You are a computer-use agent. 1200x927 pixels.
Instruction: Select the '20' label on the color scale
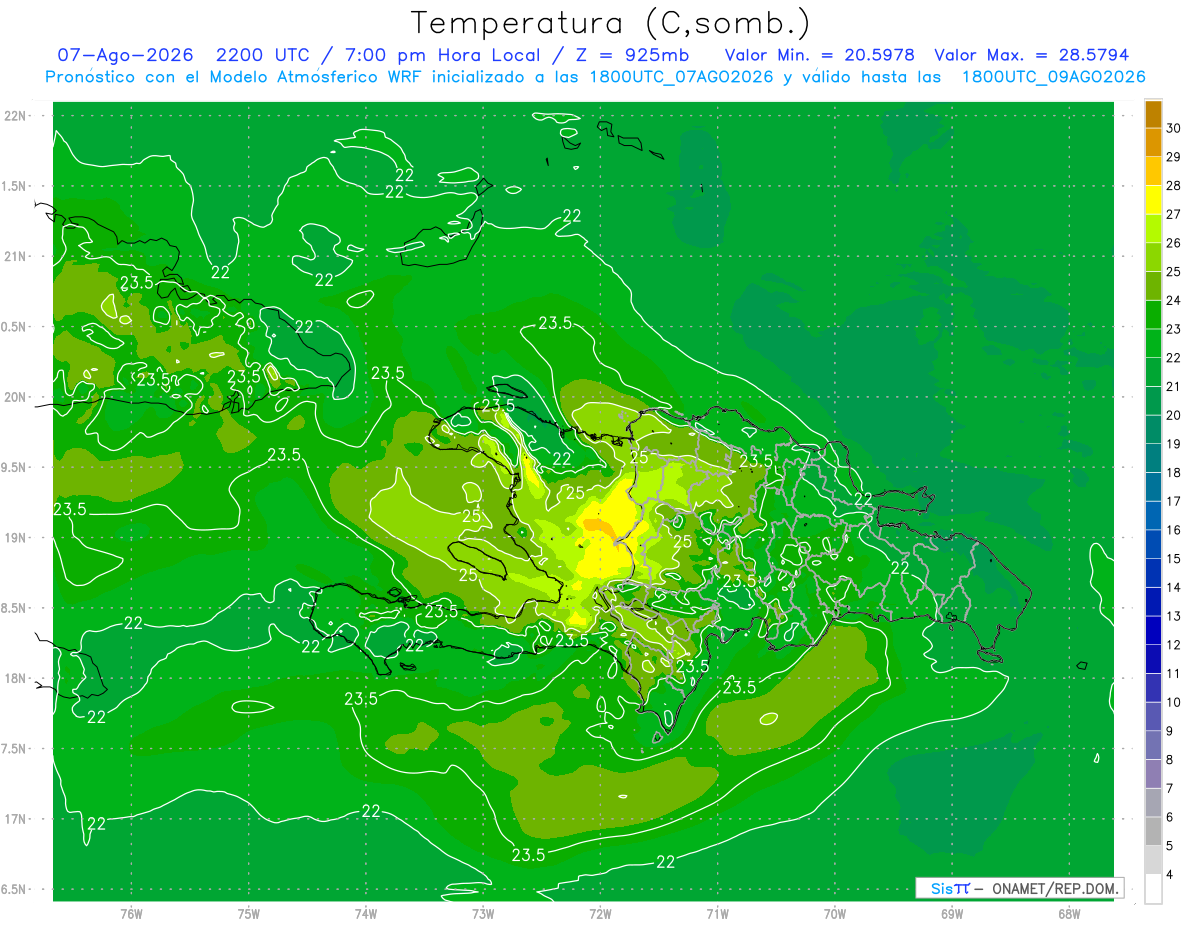[1174, 415]
